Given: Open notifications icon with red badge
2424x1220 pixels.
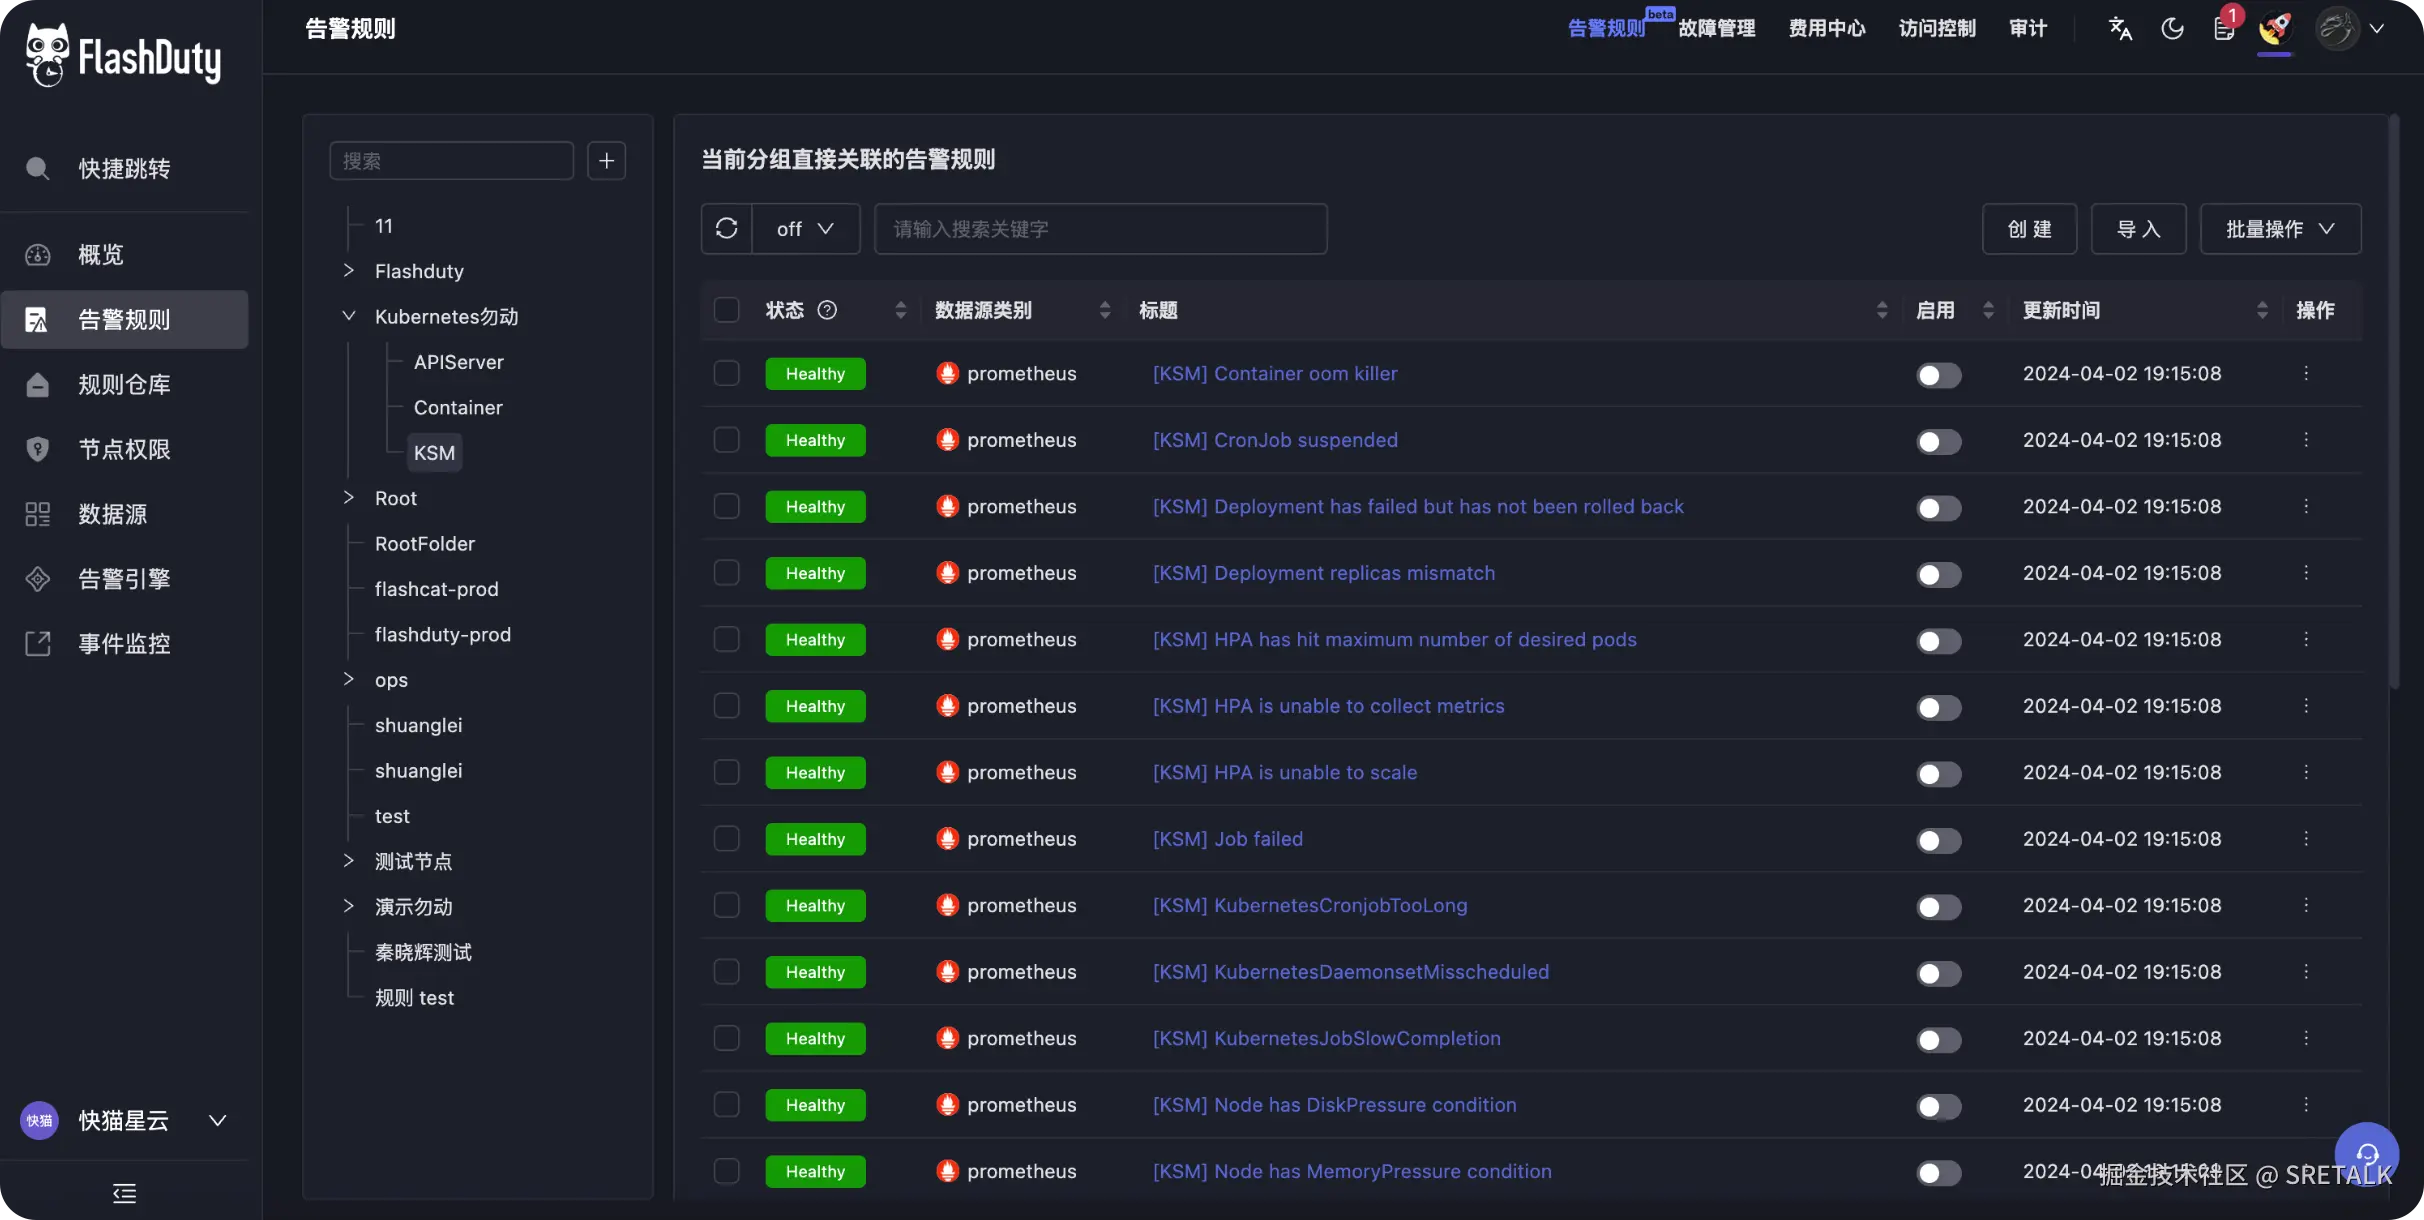Looking at the screenshot, I should [2224, 28].
